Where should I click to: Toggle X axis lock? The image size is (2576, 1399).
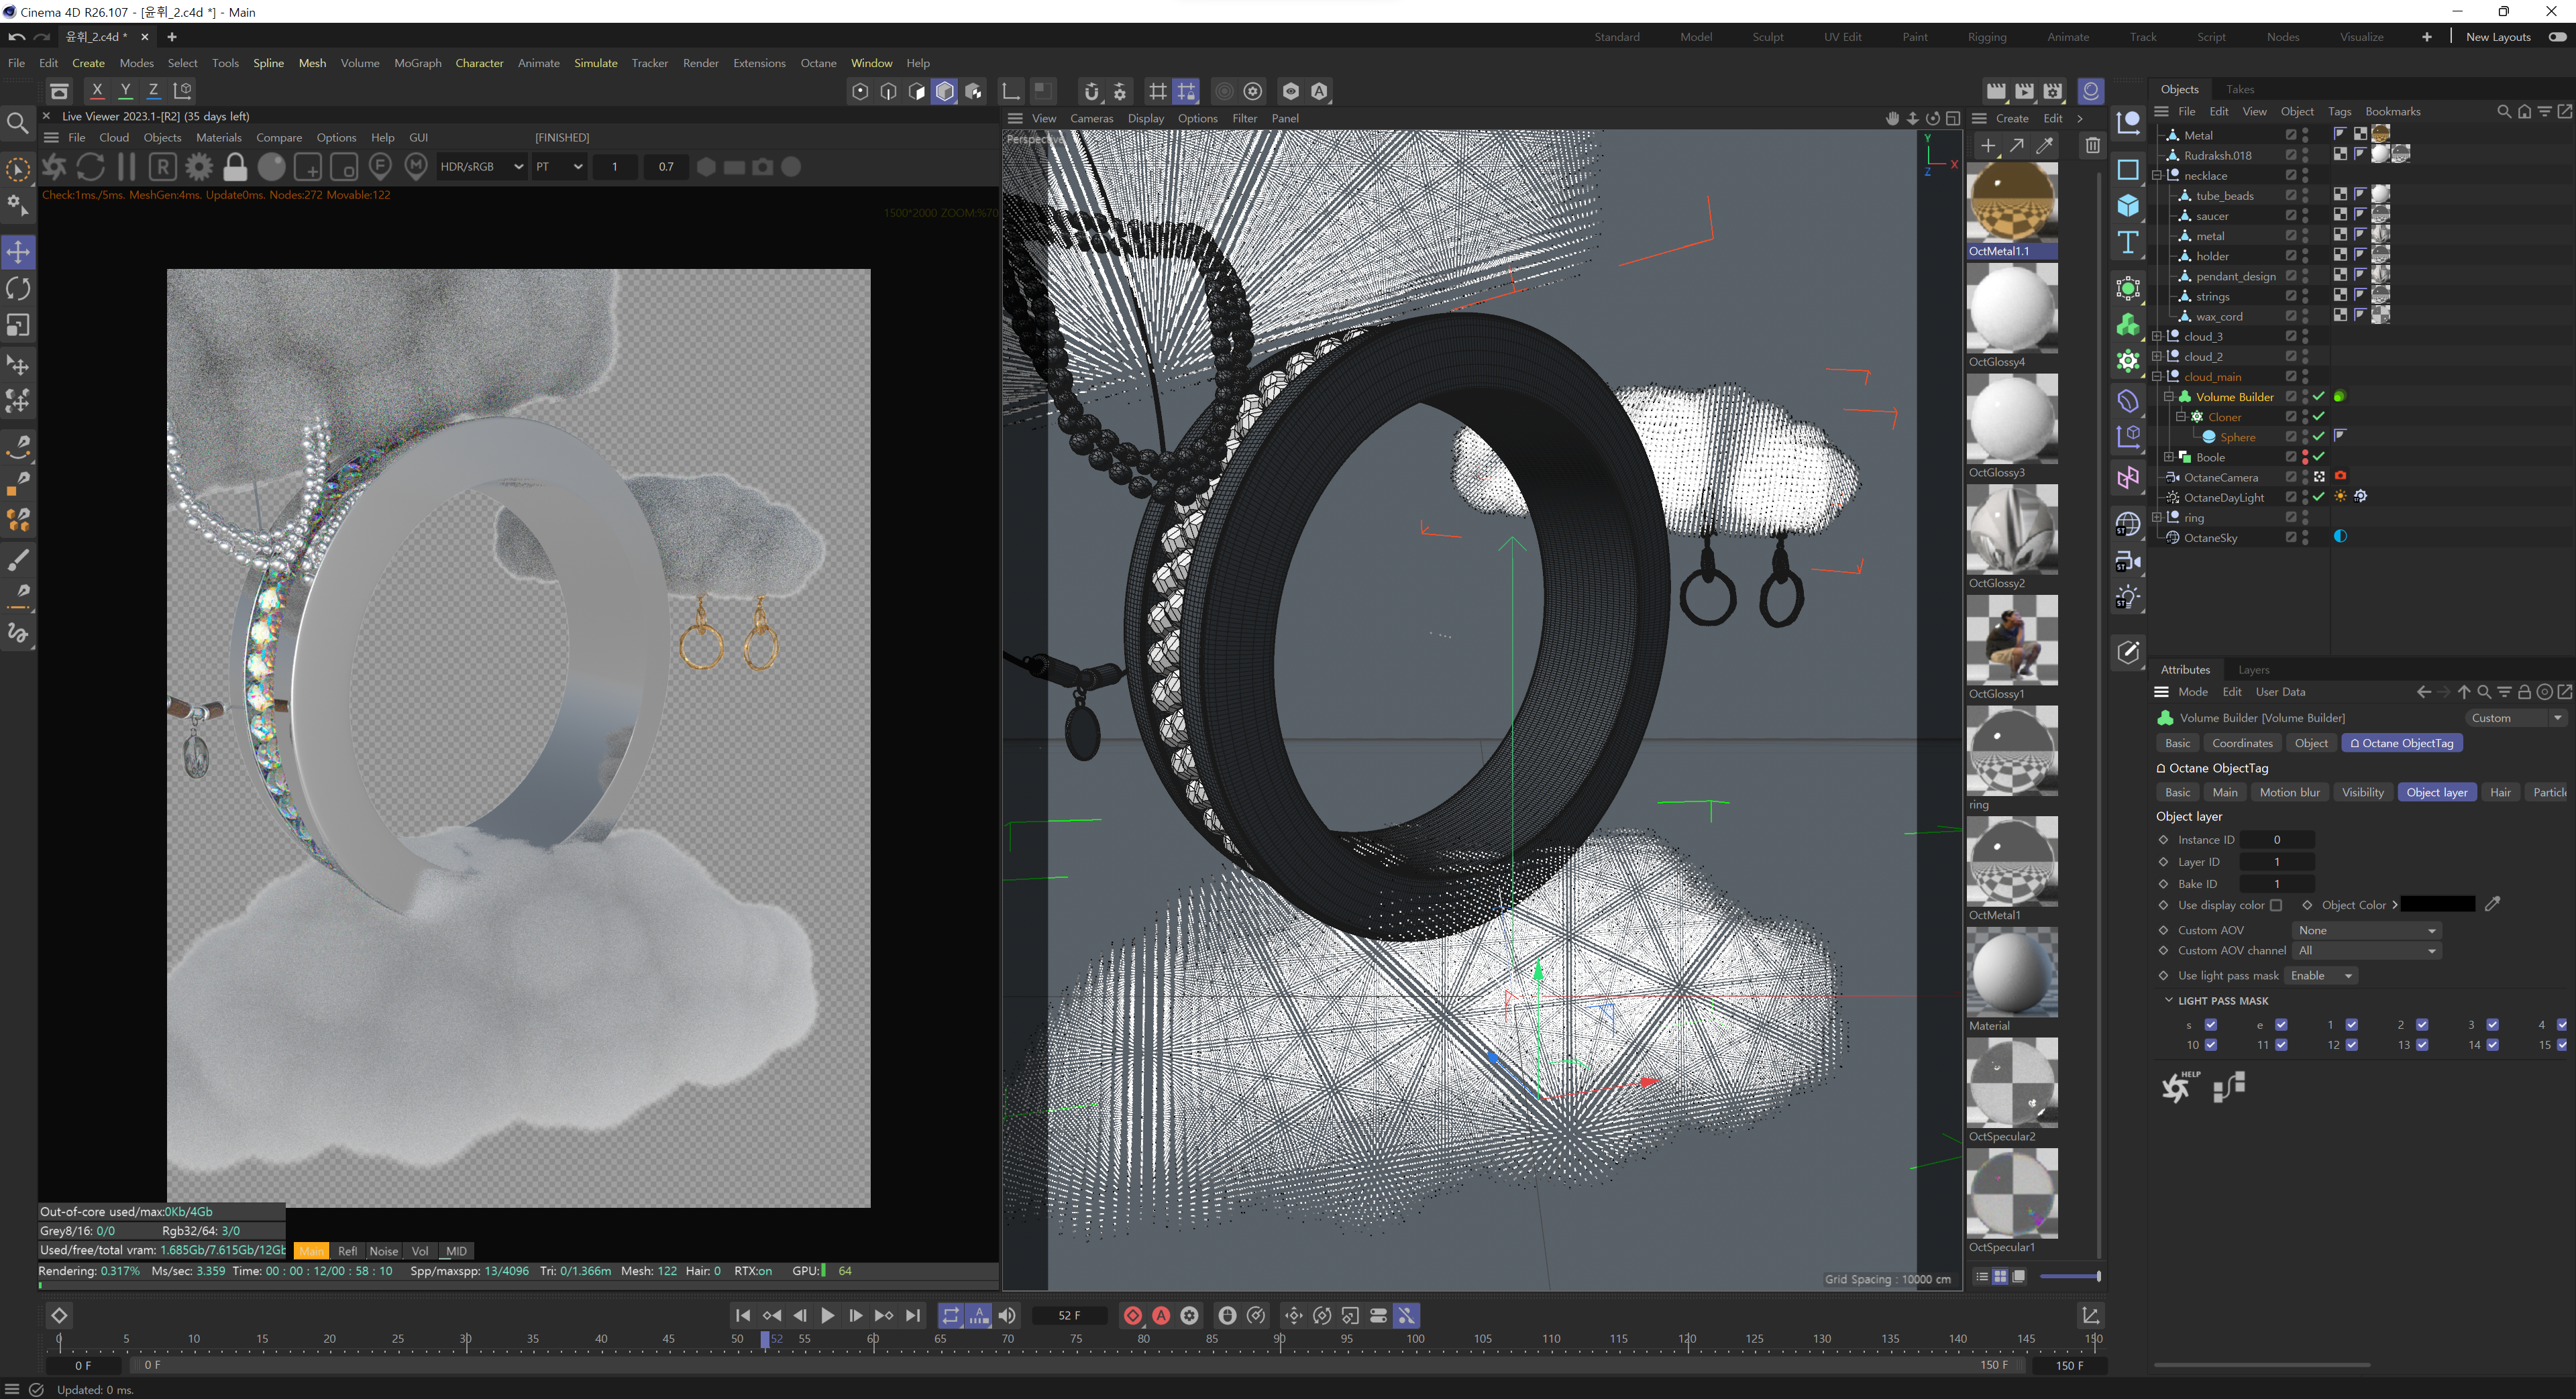(97, 91)
